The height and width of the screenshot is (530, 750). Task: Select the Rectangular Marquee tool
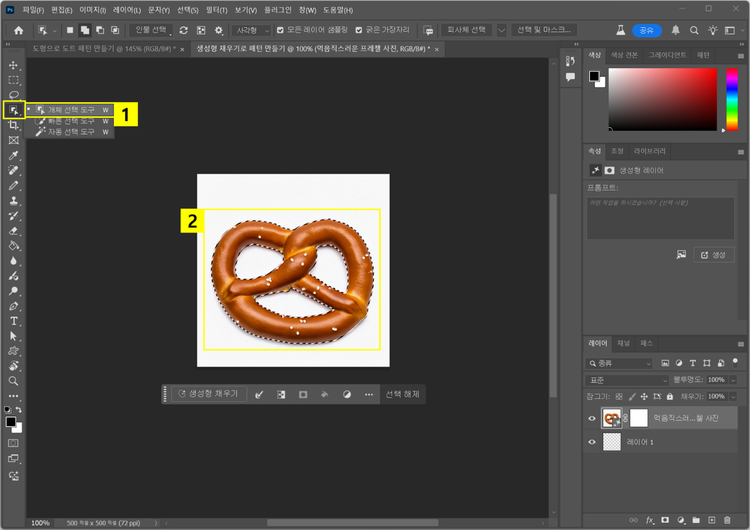[14, 80]
